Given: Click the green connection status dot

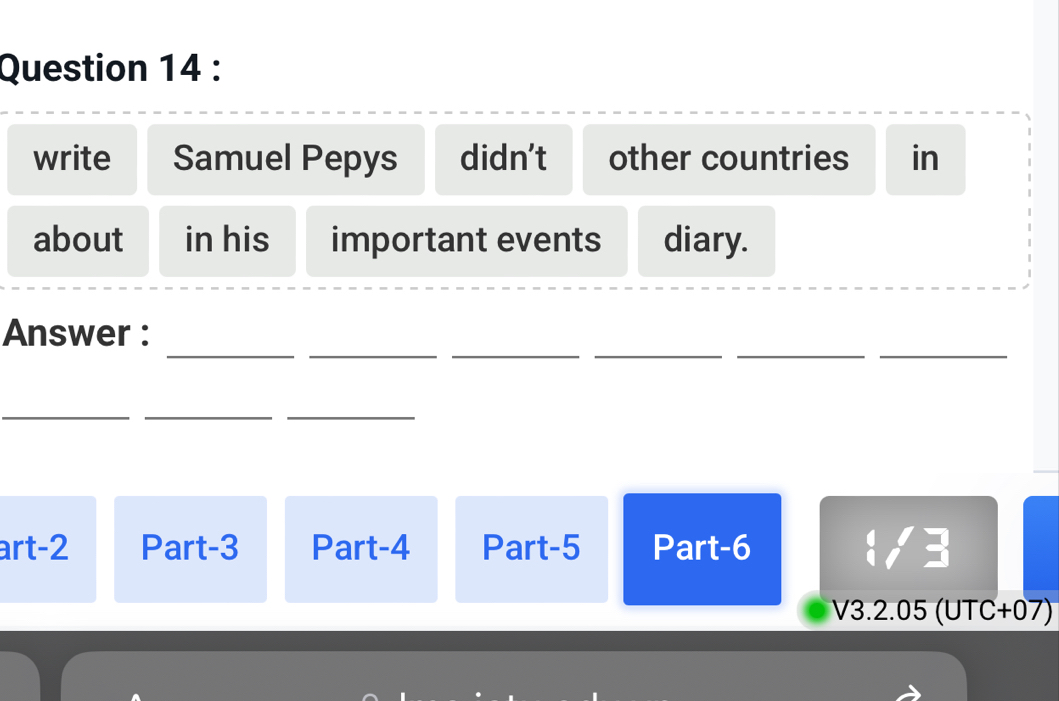Looking at the screenshot, I should pyautogui.click(x=817, y=610).
